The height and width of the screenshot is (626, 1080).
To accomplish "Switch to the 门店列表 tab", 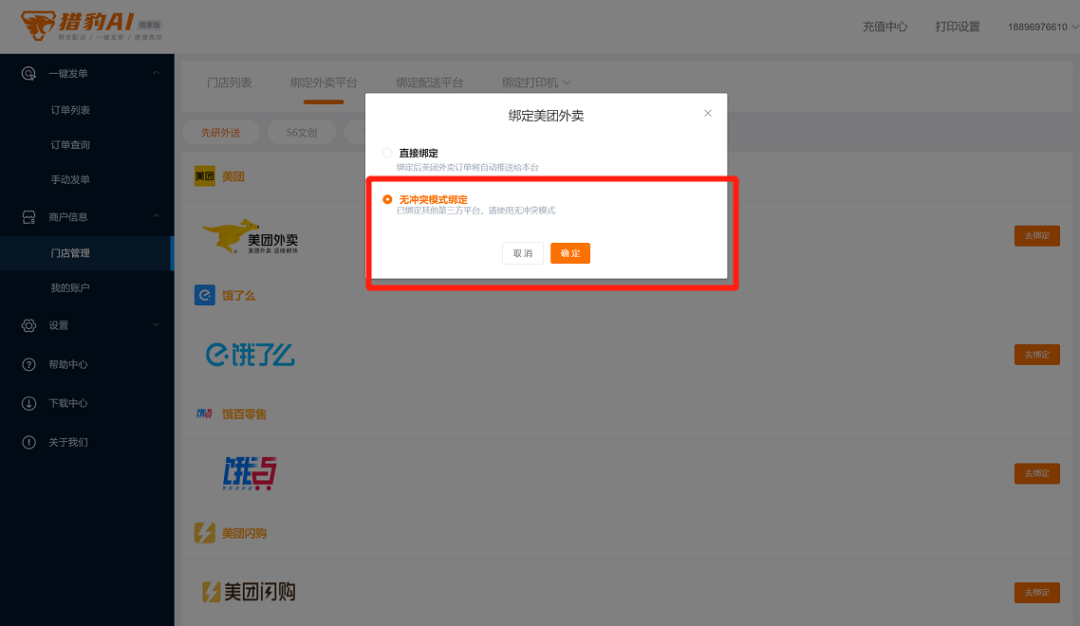I will pyautogui.click(x=229, y=83).
